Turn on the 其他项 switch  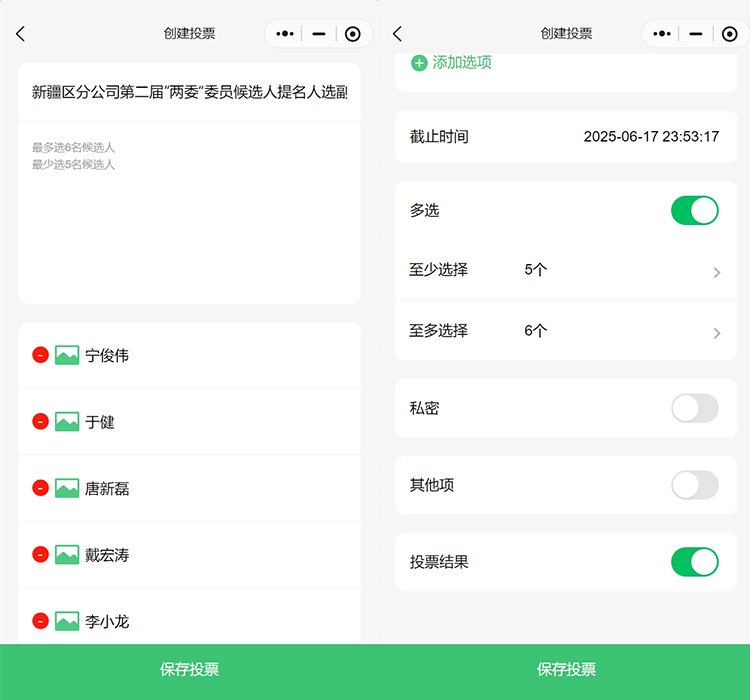coord(694,485)
